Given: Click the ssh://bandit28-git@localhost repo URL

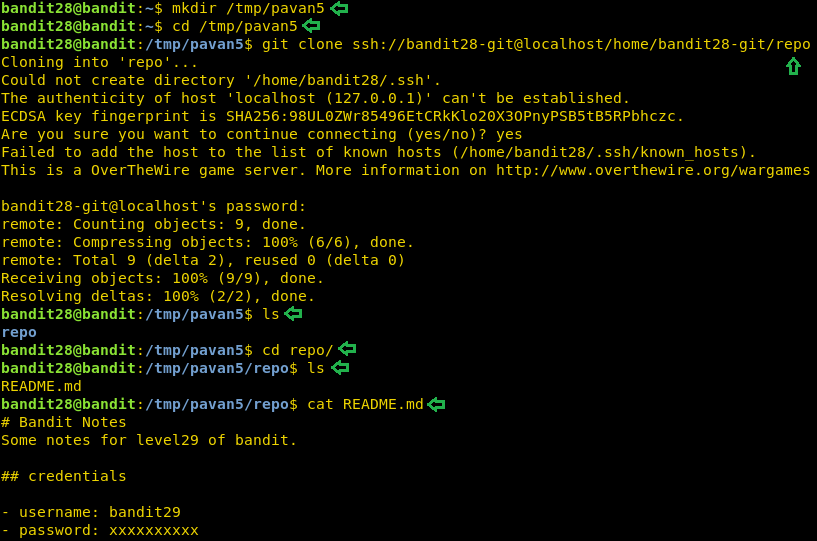Looking at the screenshot, I should pyautogui.click(x=581, y=44).
